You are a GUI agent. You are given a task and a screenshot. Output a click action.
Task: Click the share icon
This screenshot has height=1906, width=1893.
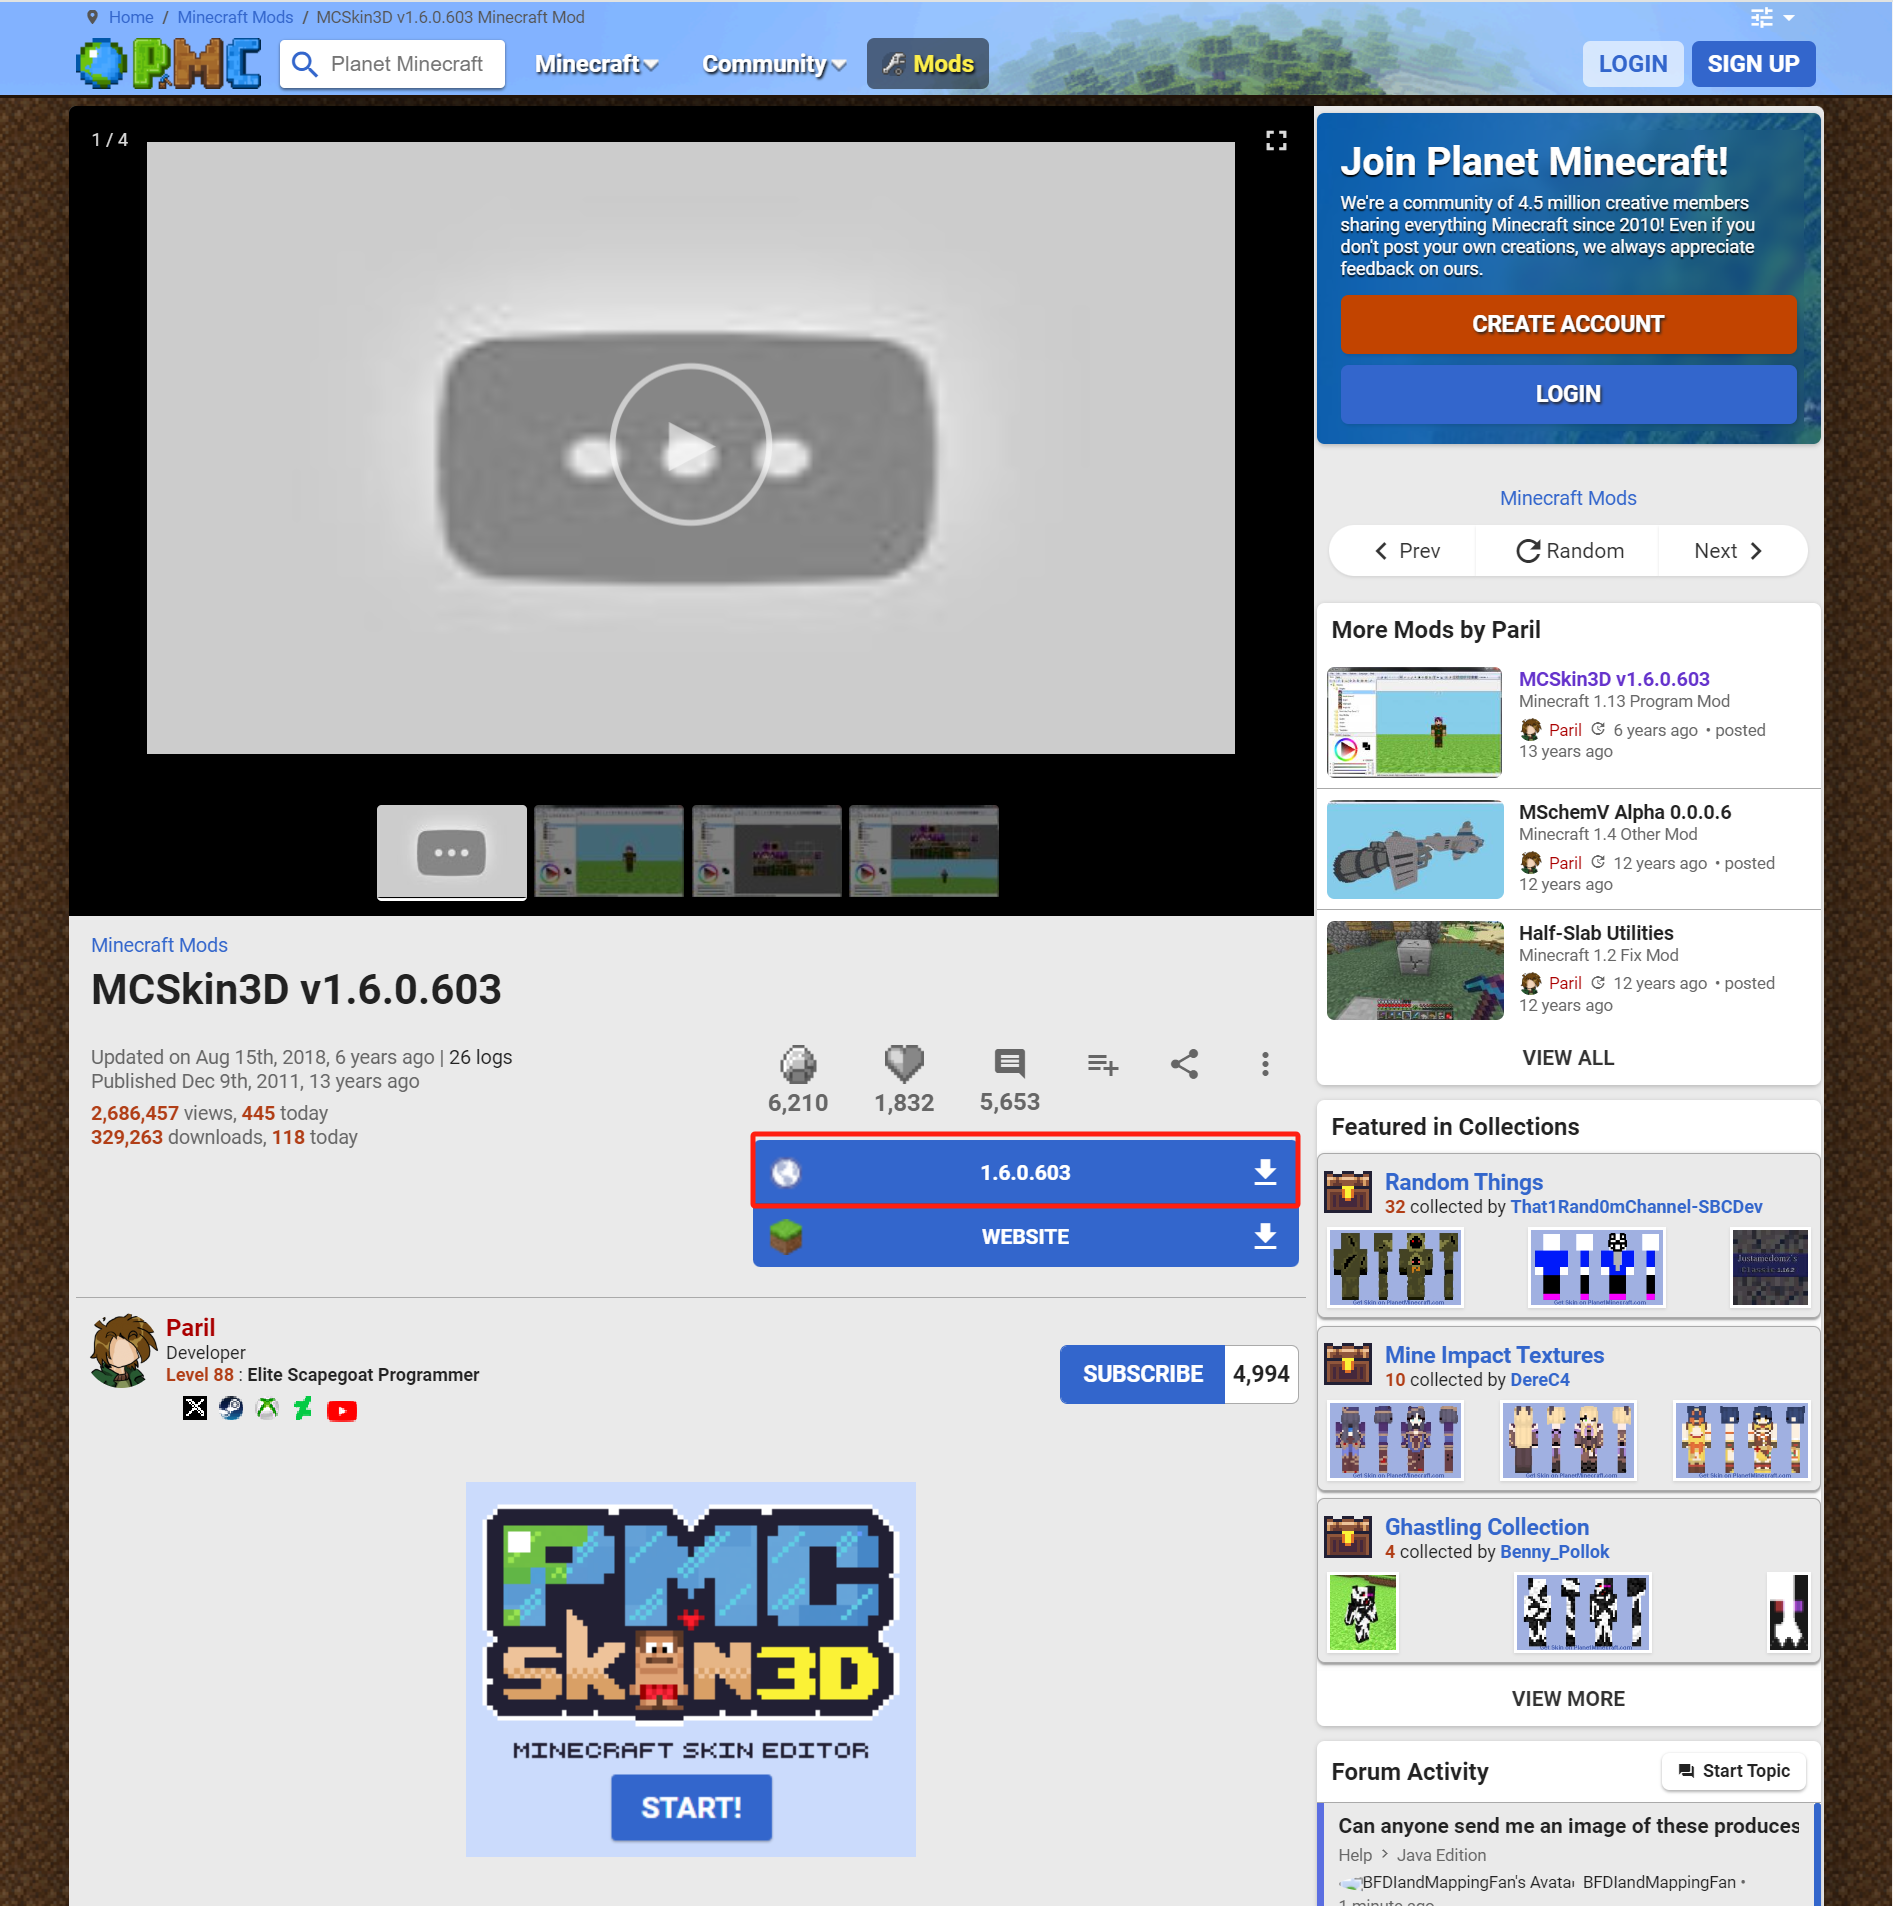coord(1184,1064)
